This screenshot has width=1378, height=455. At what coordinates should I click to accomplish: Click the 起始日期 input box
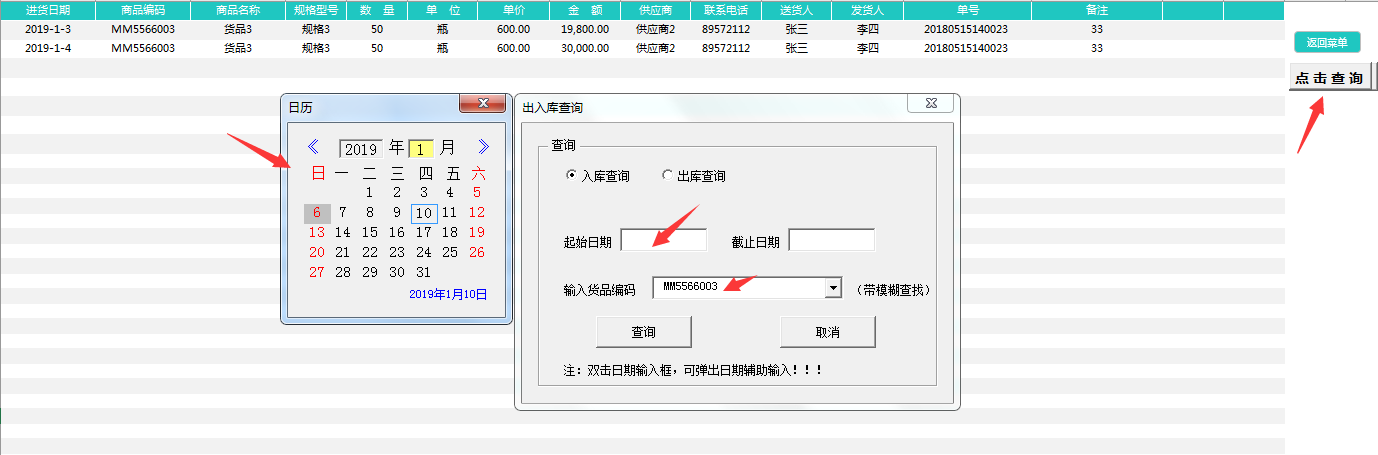point(663,240)
